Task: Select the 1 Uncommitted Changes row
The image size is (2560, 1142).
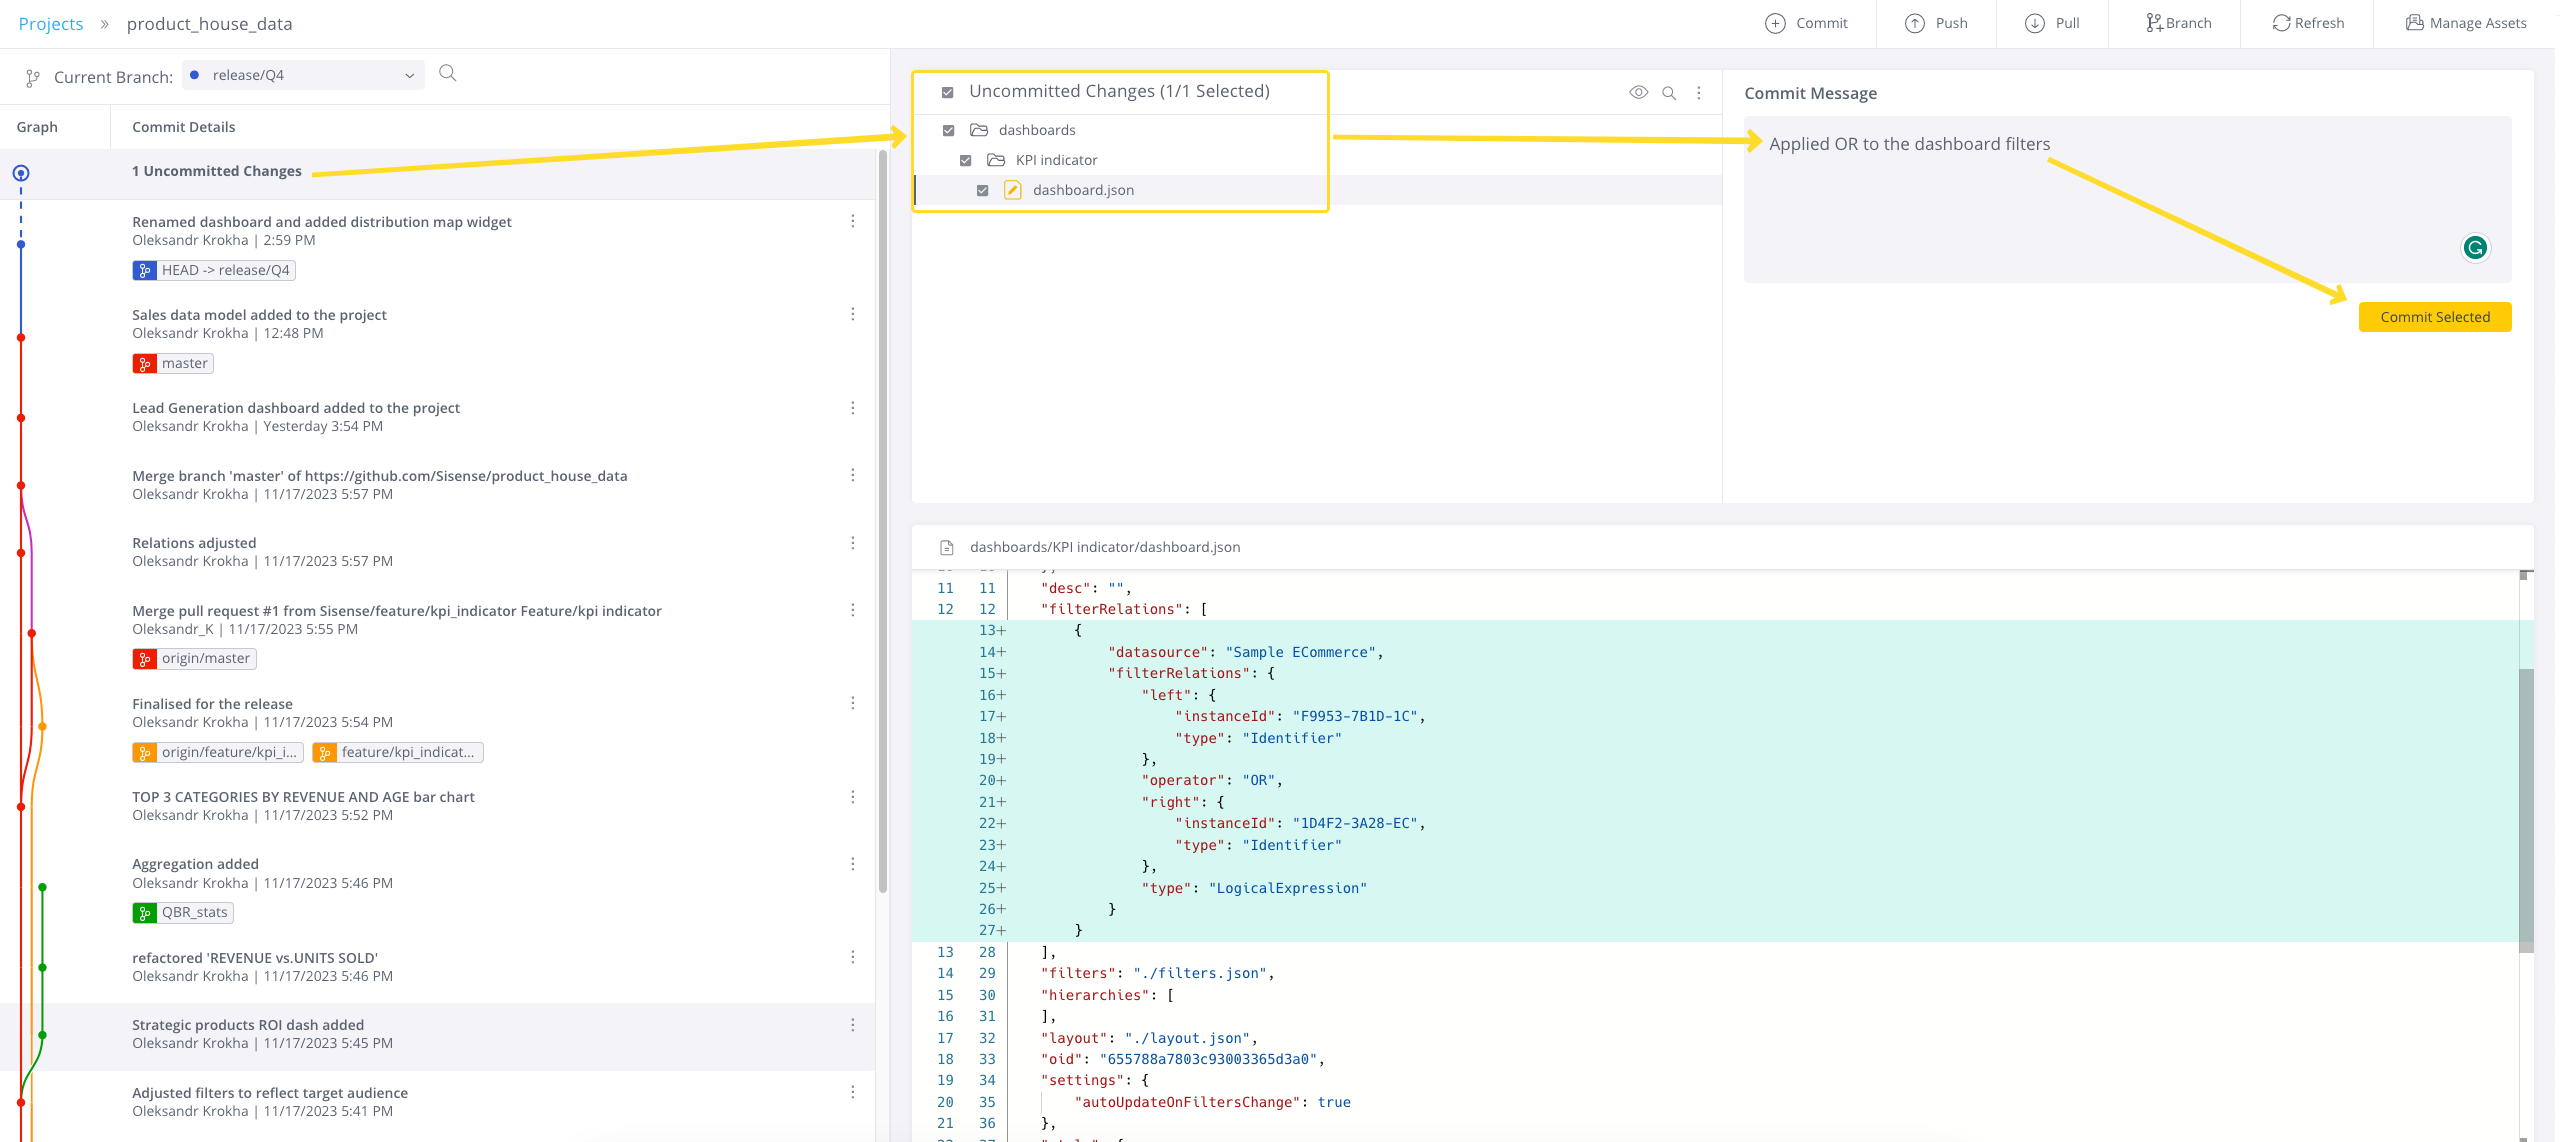Action: click(438, 172)
